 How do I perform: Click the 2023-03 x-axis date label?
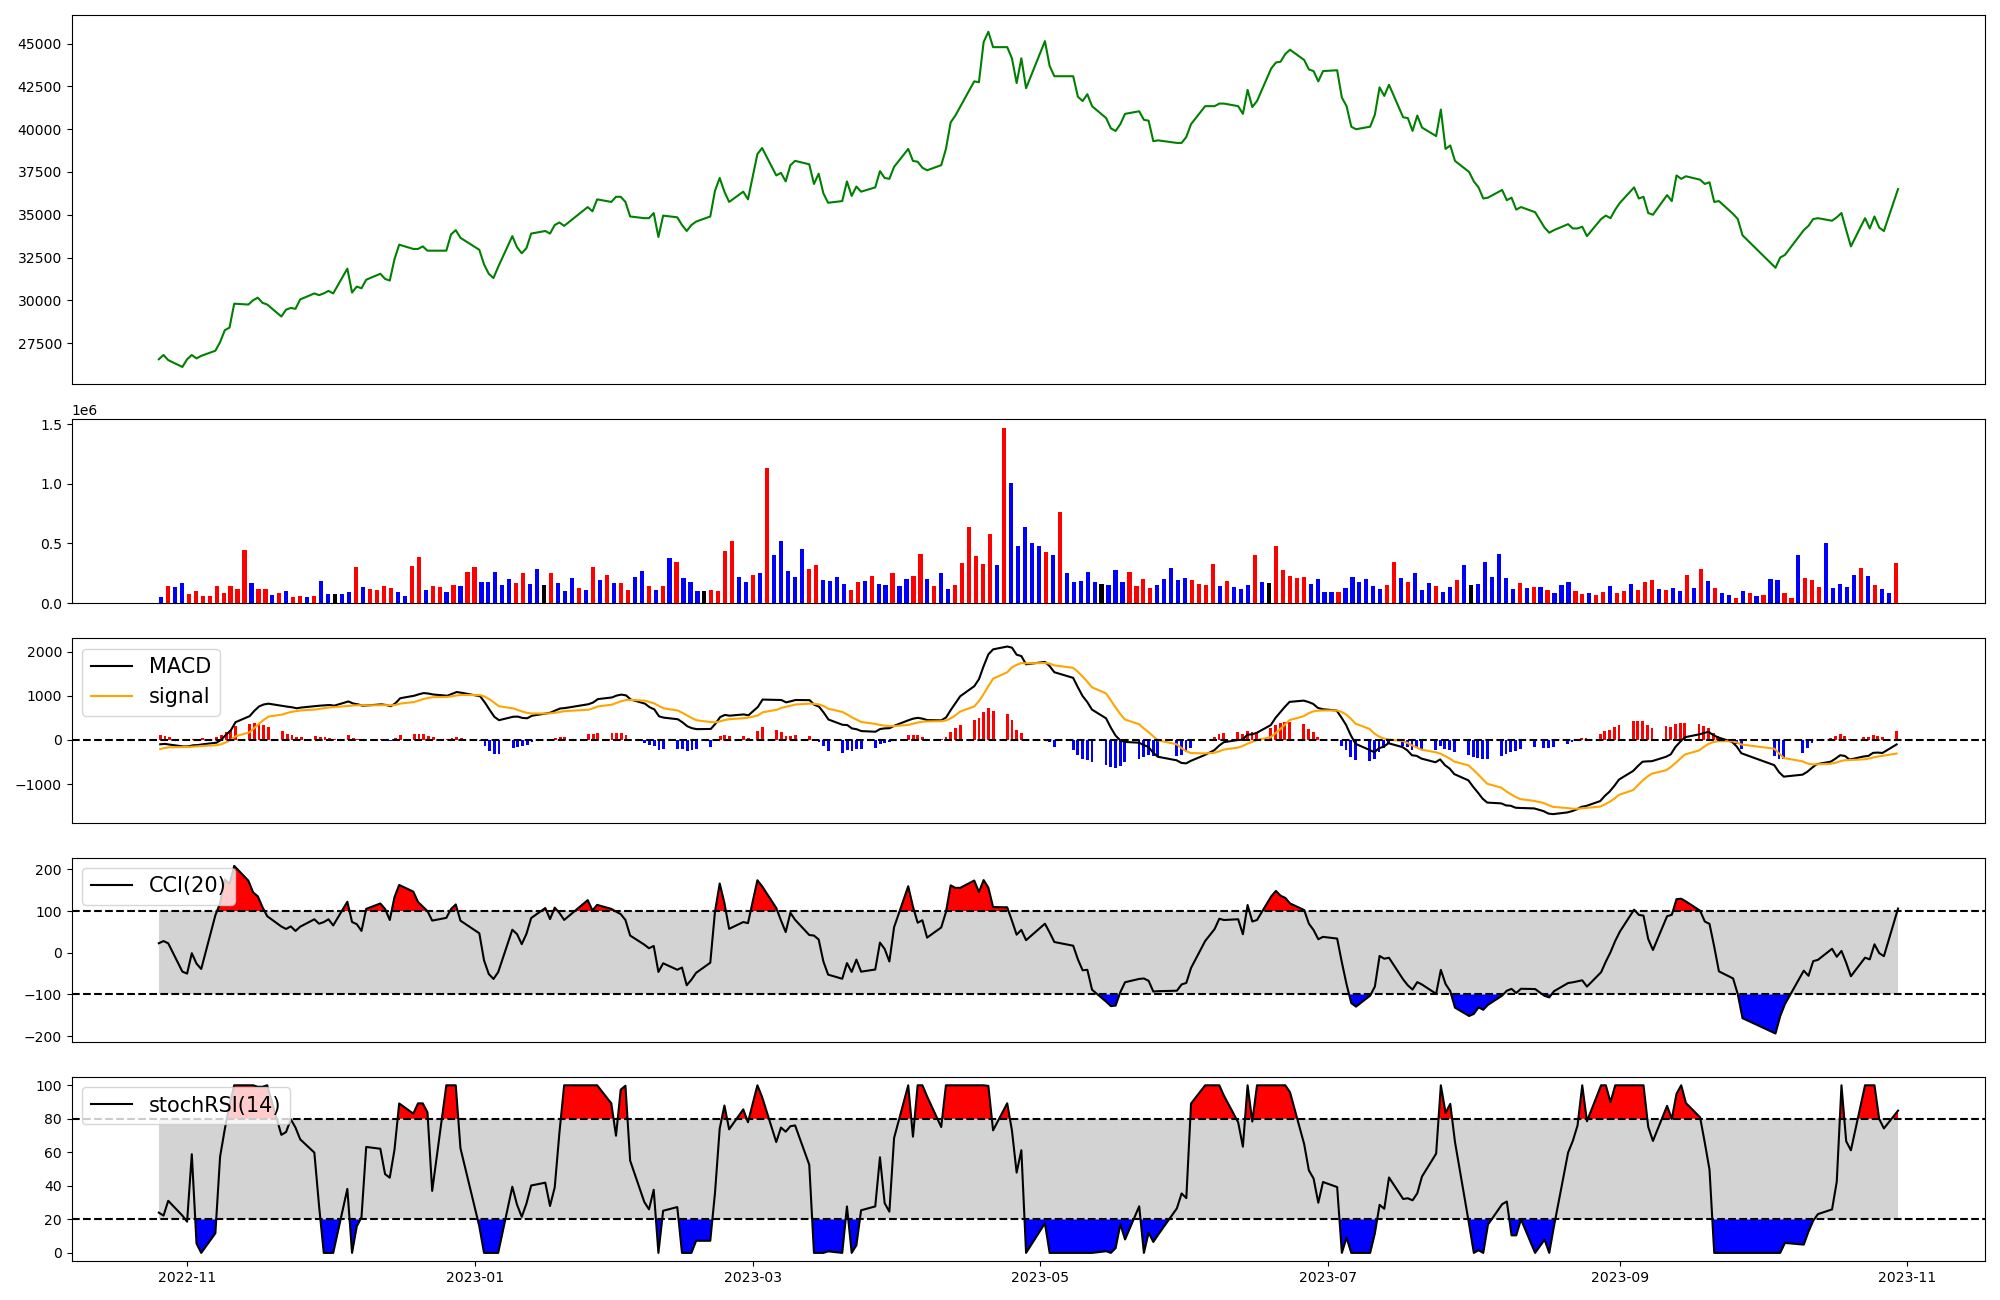pos(753,1277)
